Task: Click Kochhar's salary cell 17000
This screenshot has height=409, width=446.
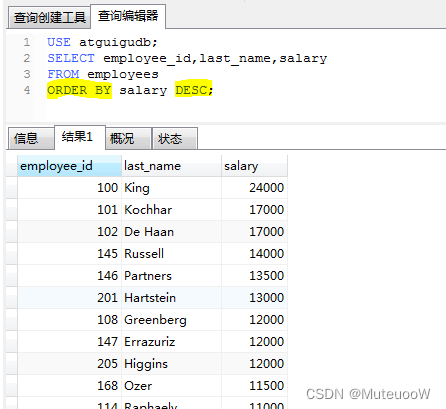Action: (254, 210)
